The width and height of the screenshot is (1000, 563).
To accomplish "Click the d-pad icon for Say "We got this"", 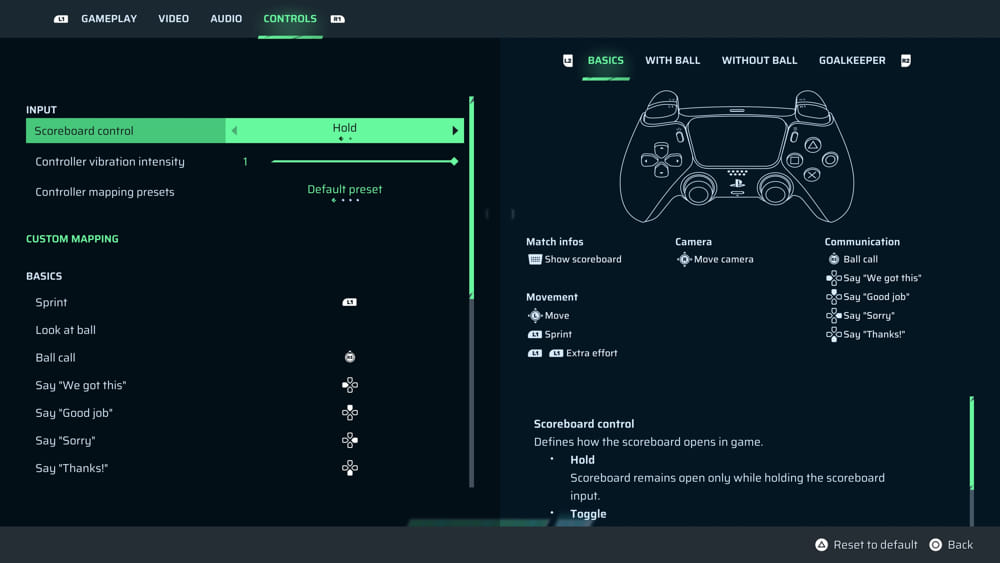I will click(349, 385).
